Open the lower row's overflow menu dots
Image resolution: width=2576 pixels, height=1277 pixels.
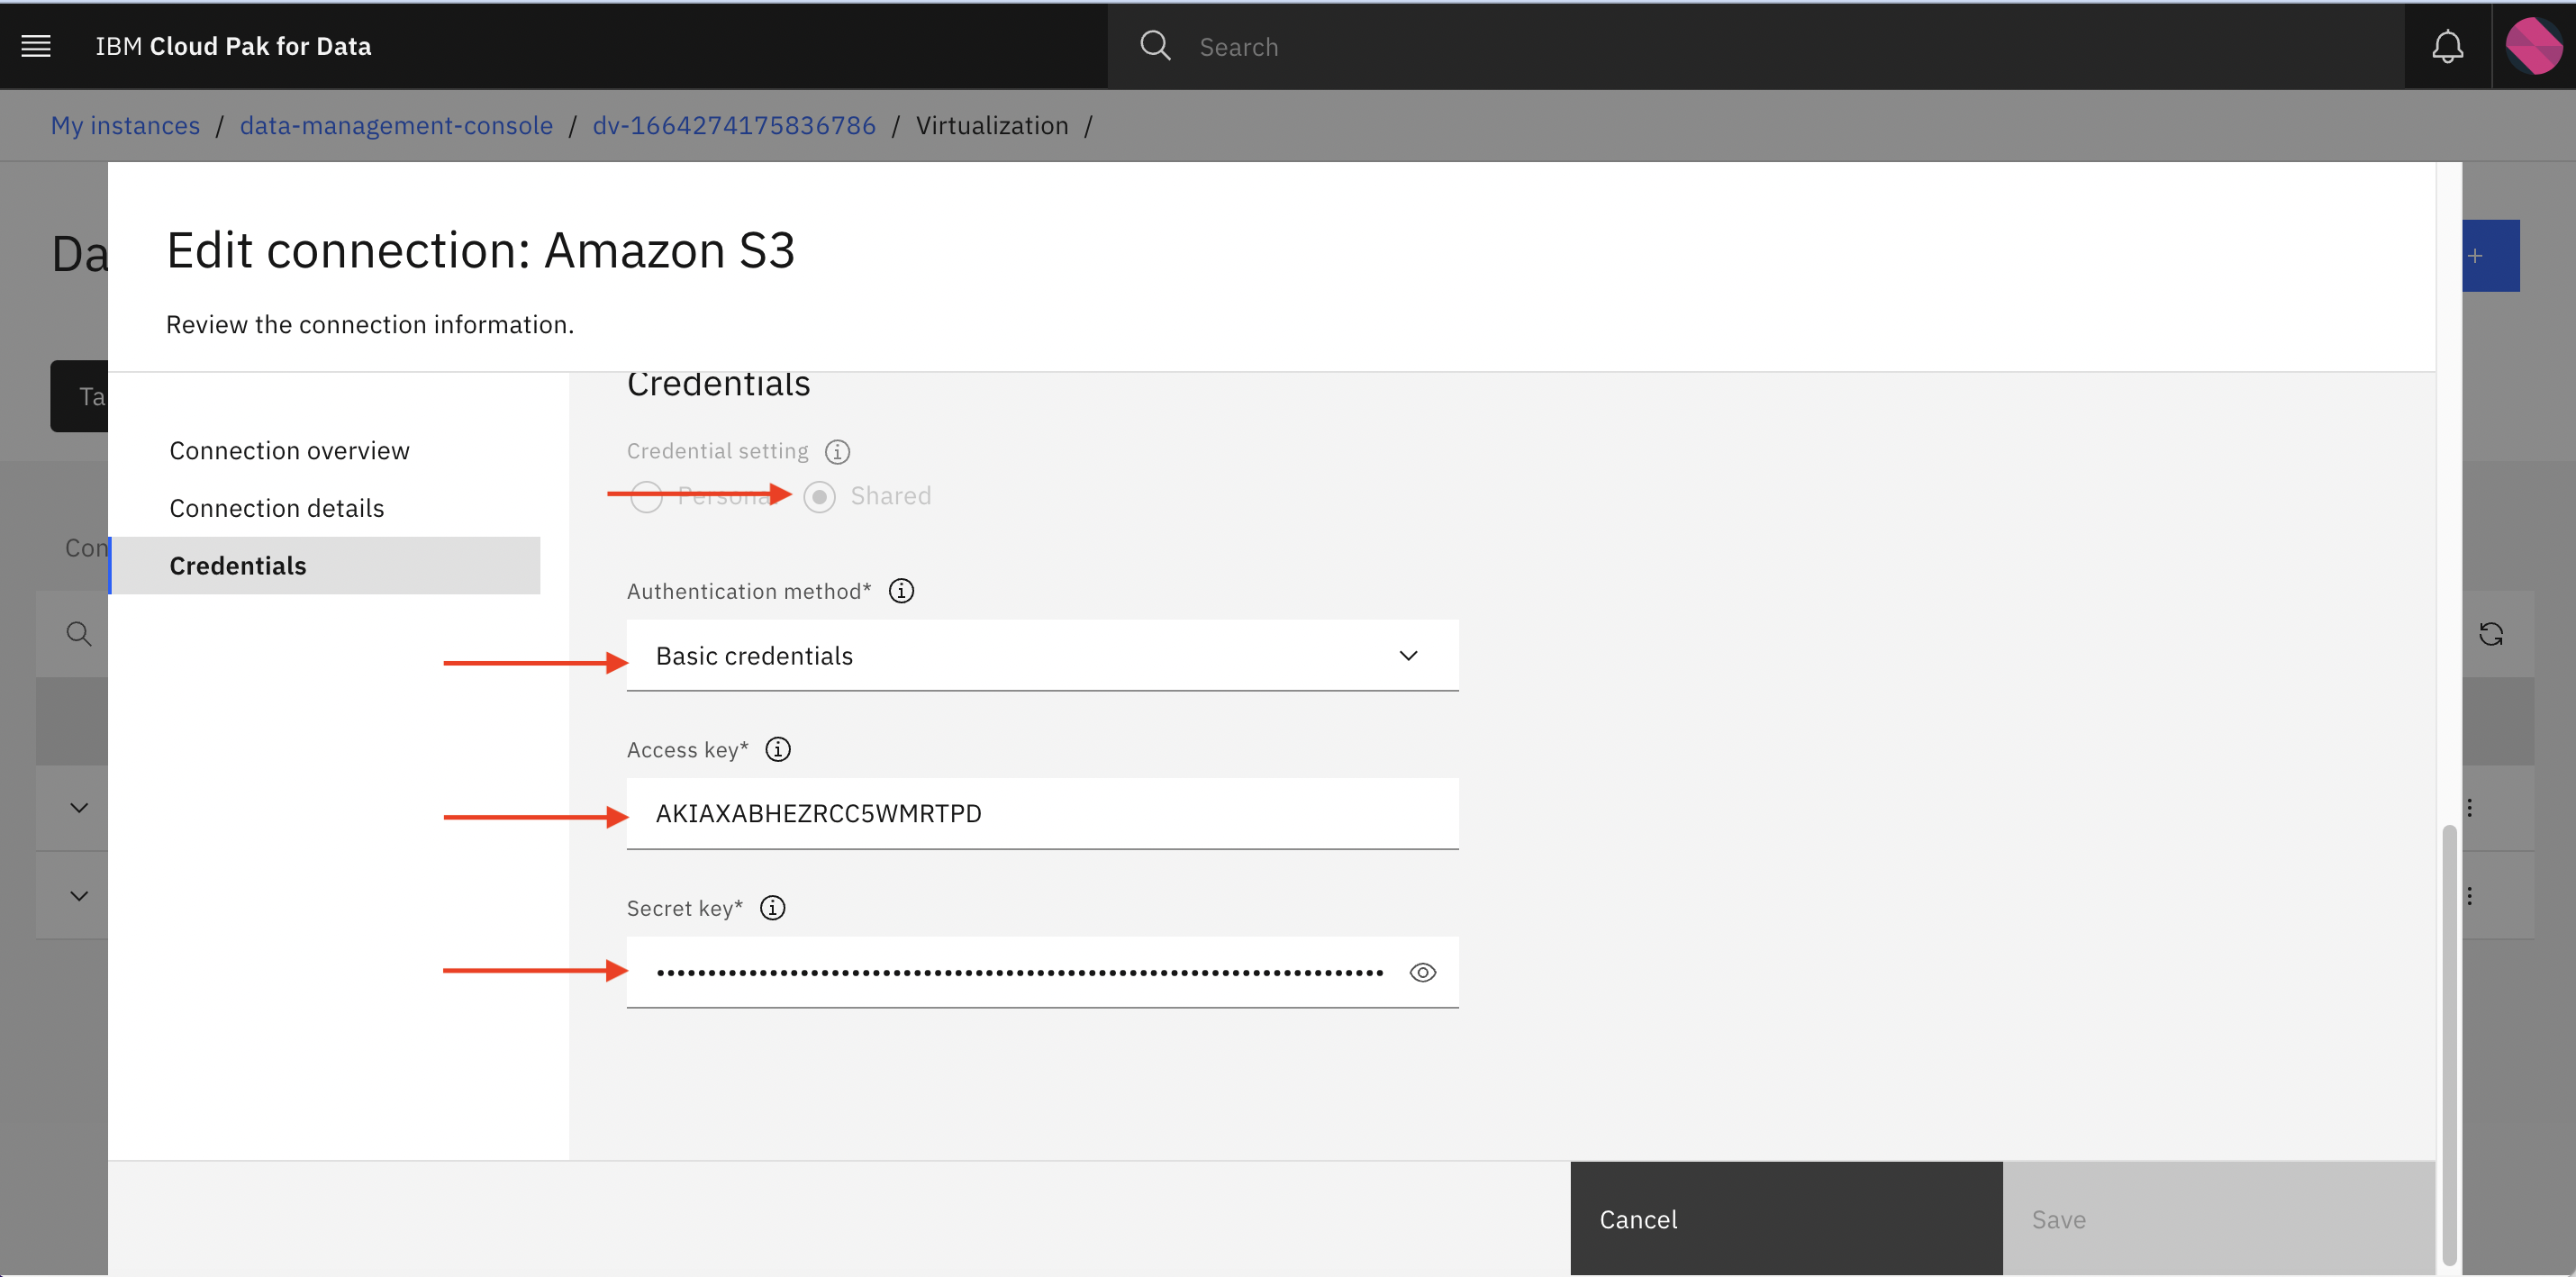point(2470,896)
